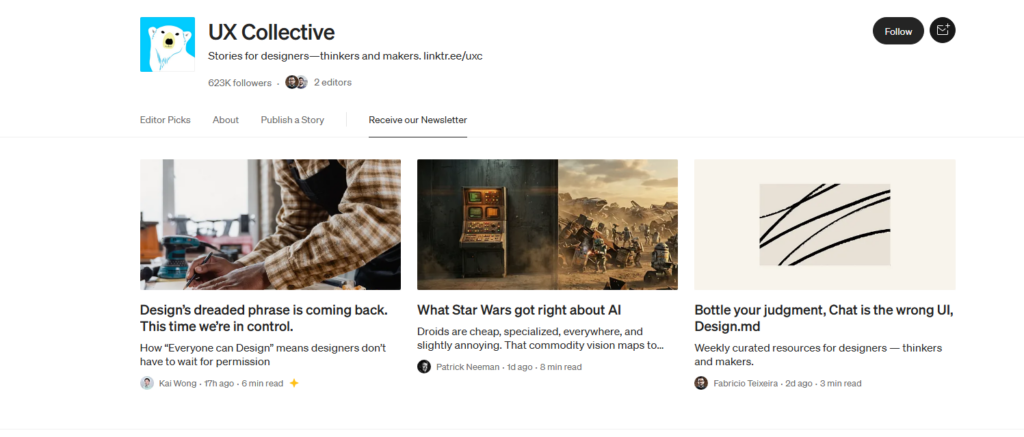This screenshot has height=437, width=1024.
Task: Open Patrick Neeman's author avatar
Action: 424,367
